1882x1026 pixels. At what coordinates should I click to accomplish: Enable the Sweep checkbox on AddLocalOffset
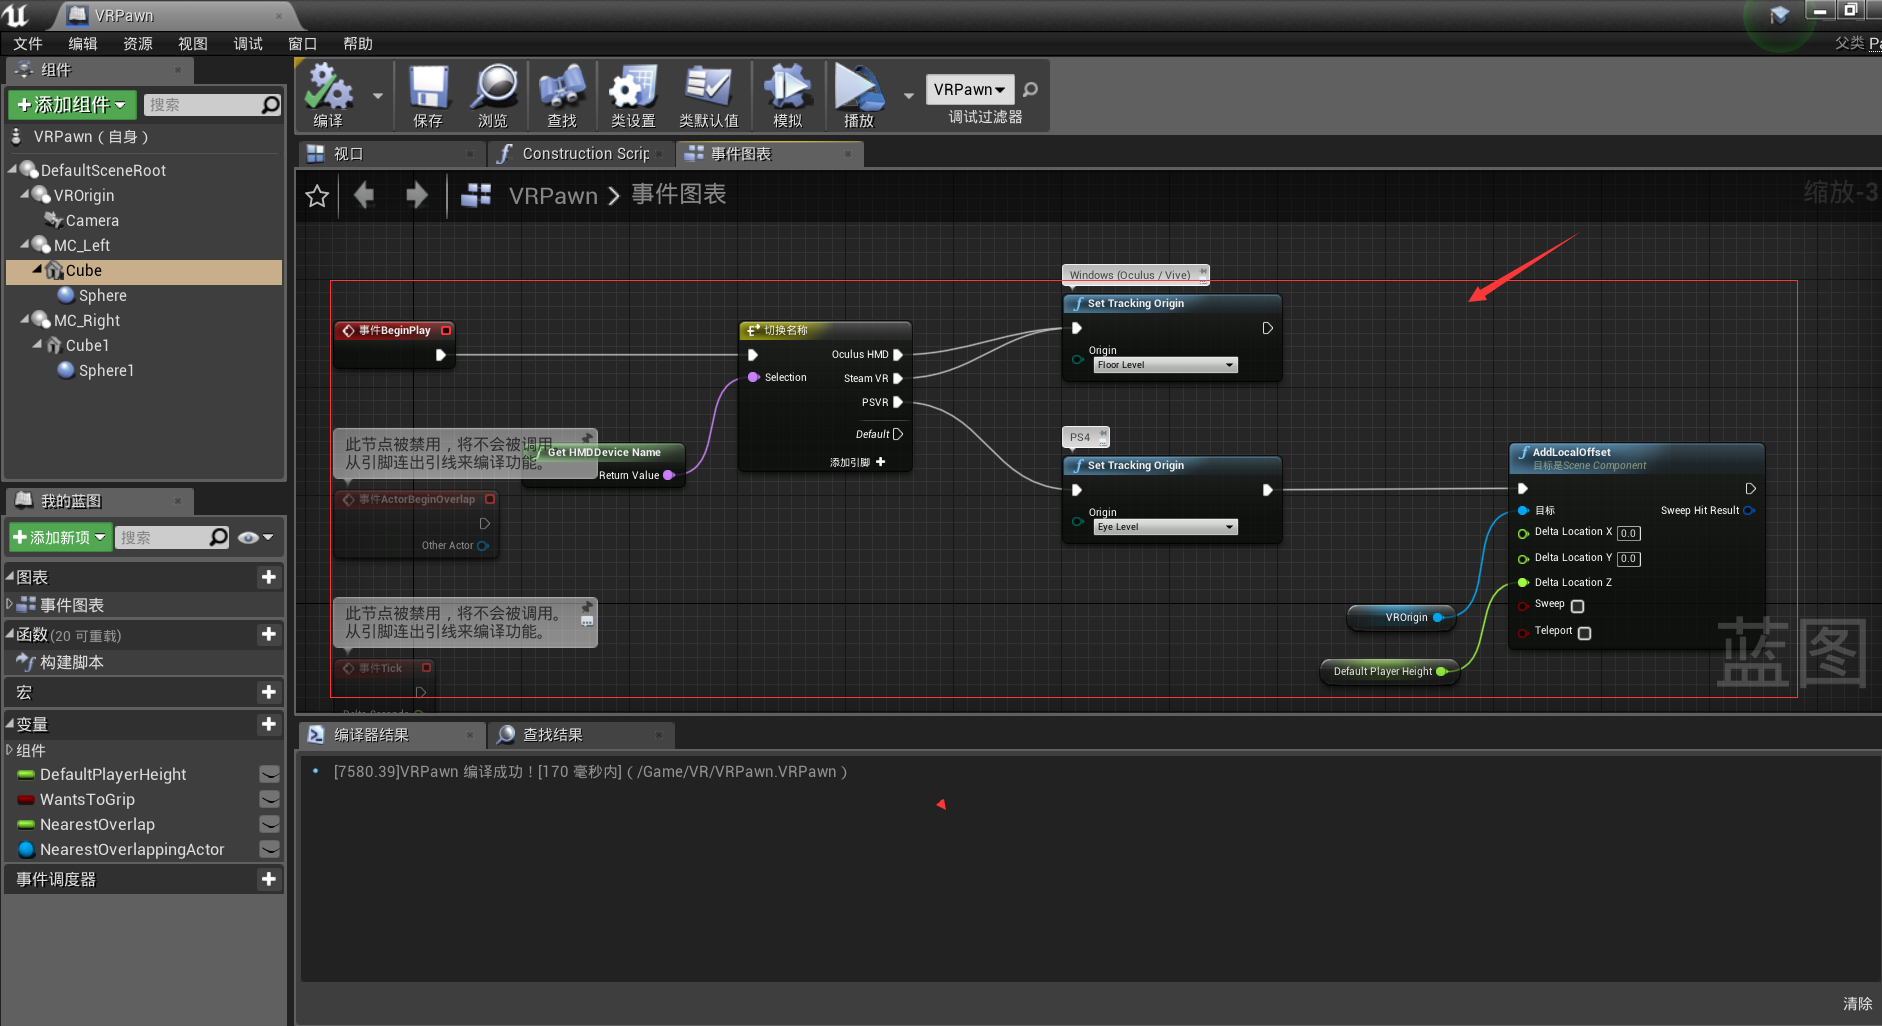tap(1578, 606)
